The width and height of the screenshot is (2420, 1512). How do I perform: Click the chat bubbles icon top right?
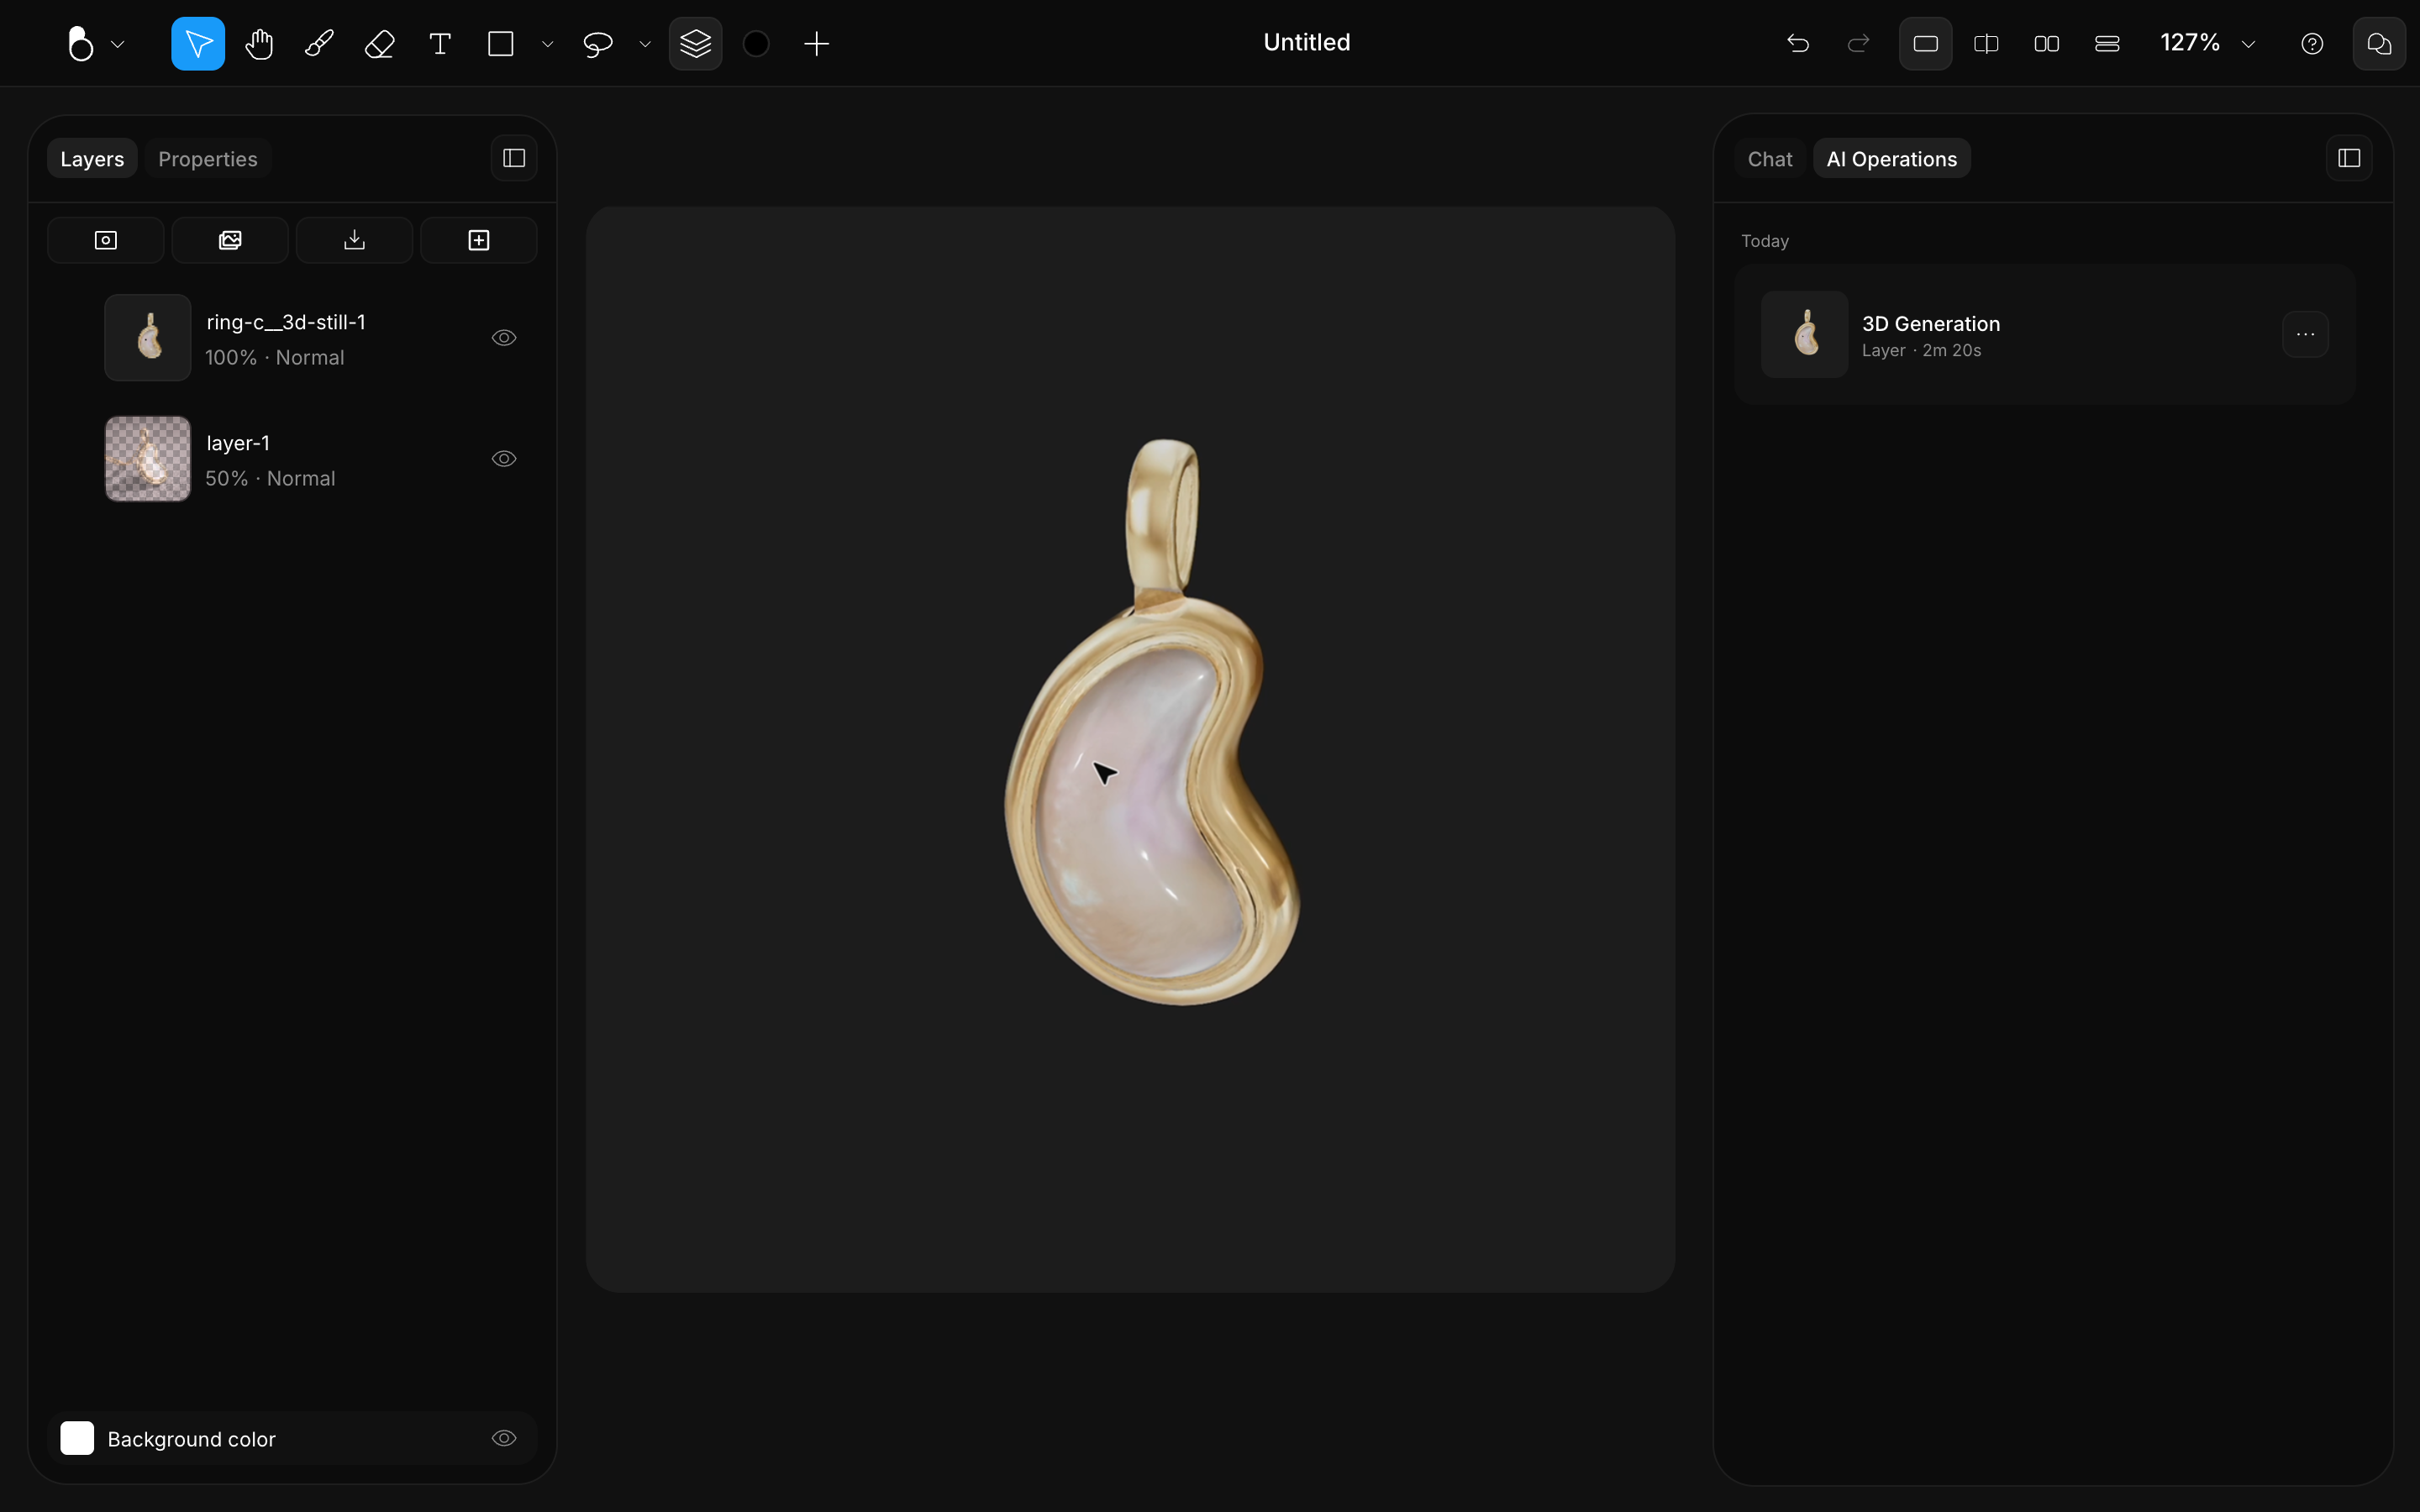2380,44
